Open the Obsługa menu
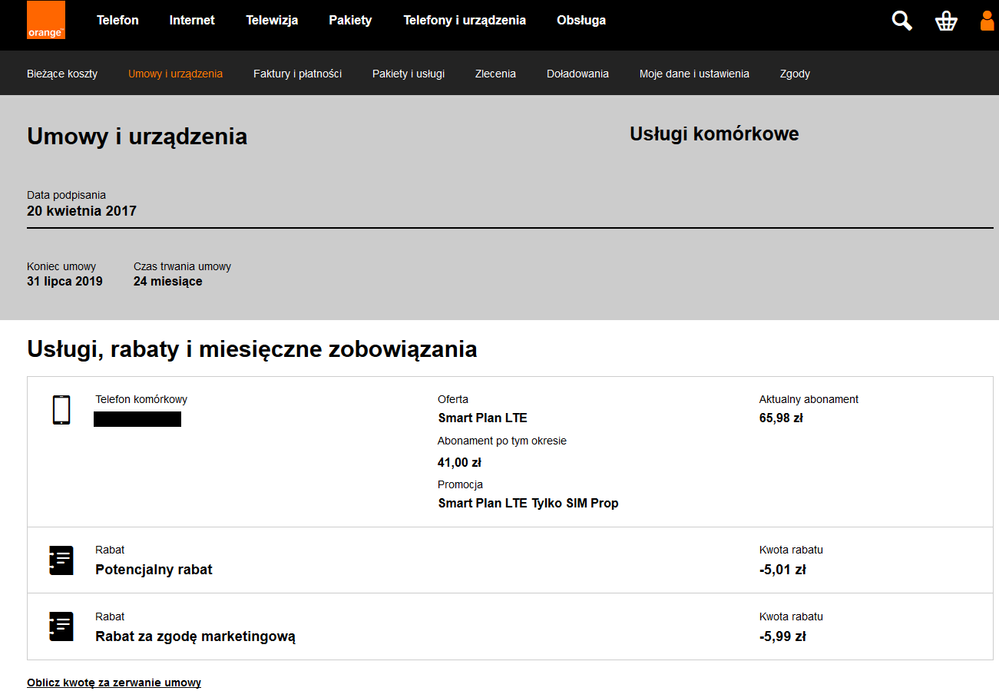999x697 pixels. [x=581, y=20]
